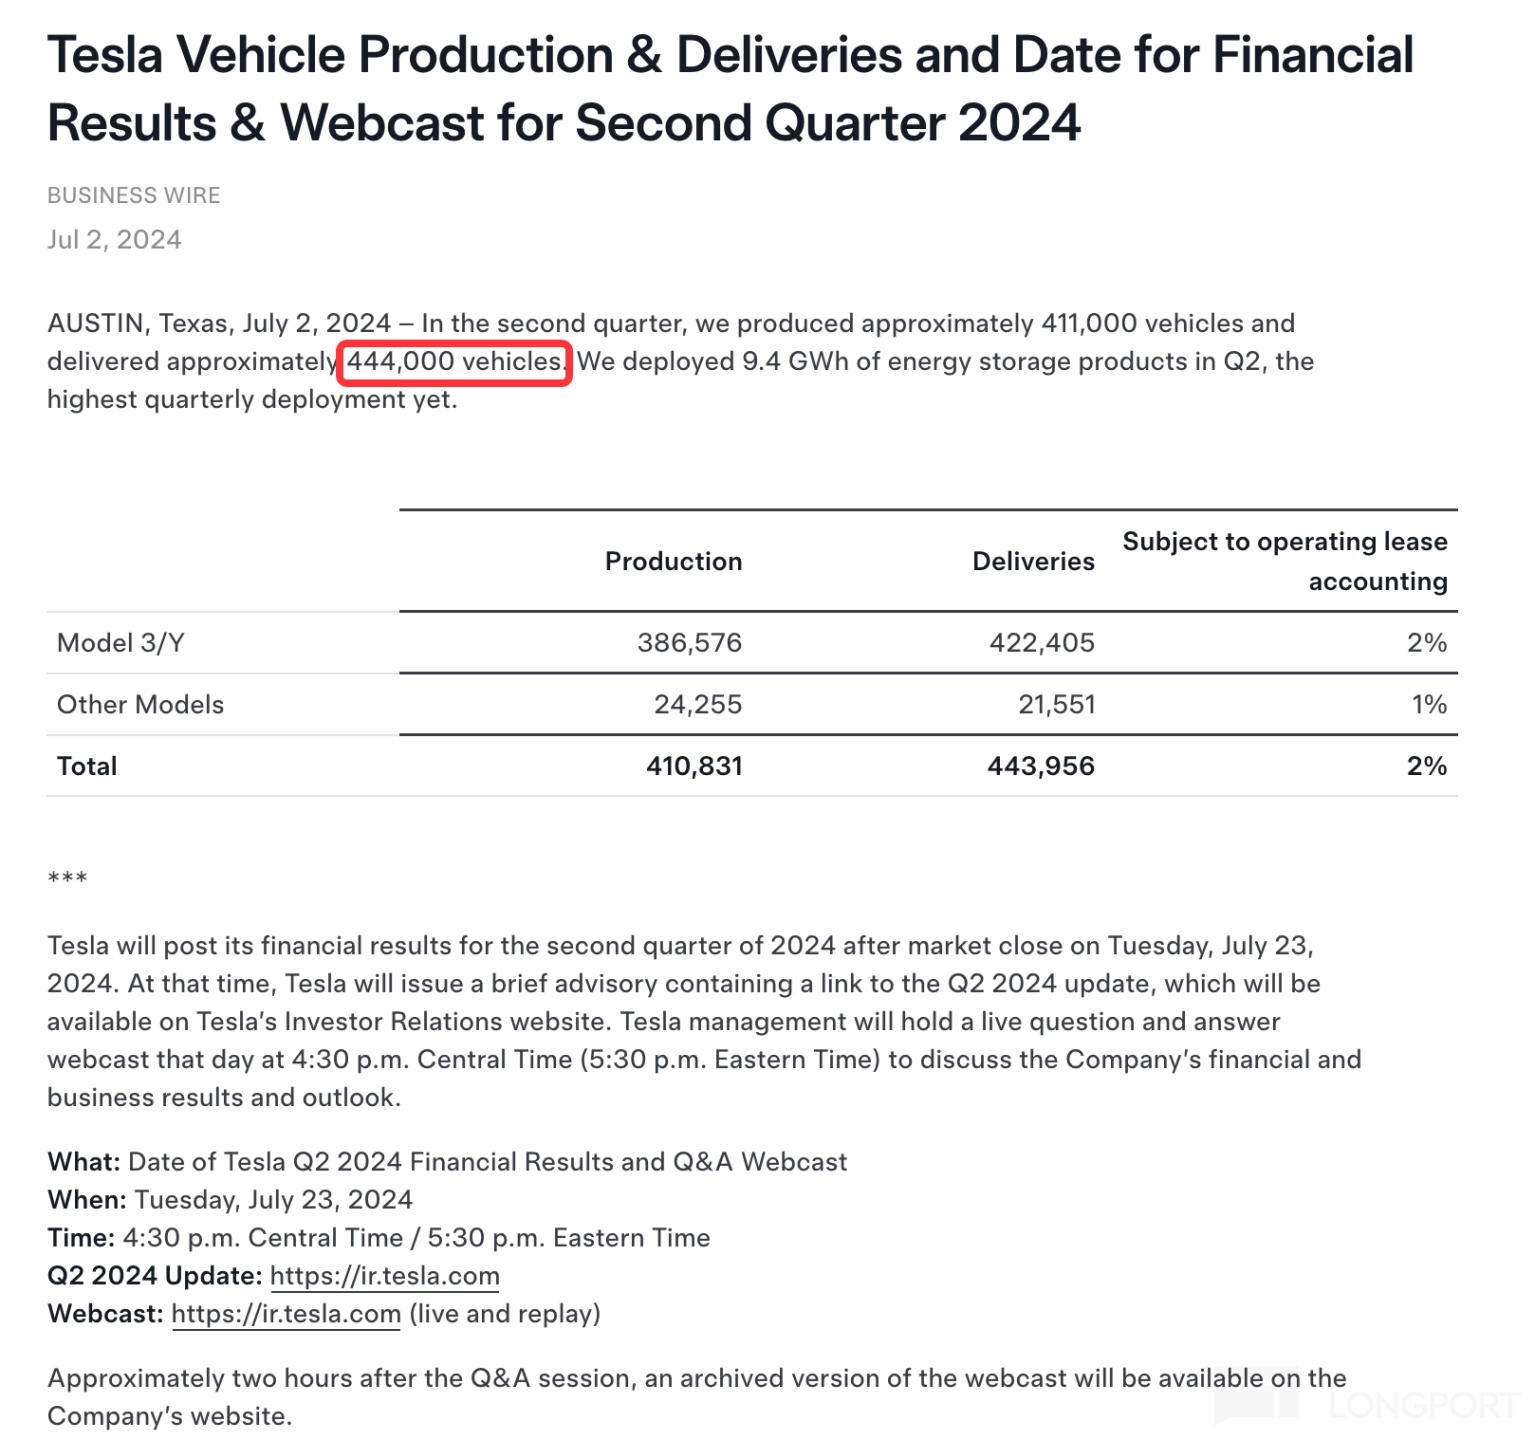The height and width of the screenshot is (1440, 1535).
Task: Click the Total row label
Action: (x=87, y=767)
